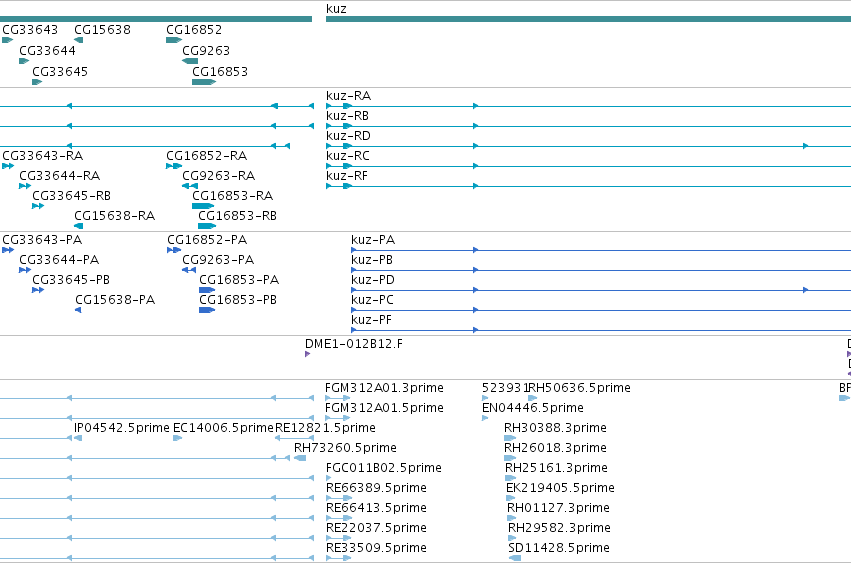Image resolution: width=851 pixels, height=563 pixels.
Task: Select EK219405.5prime EST label
Action: (560, 488)
